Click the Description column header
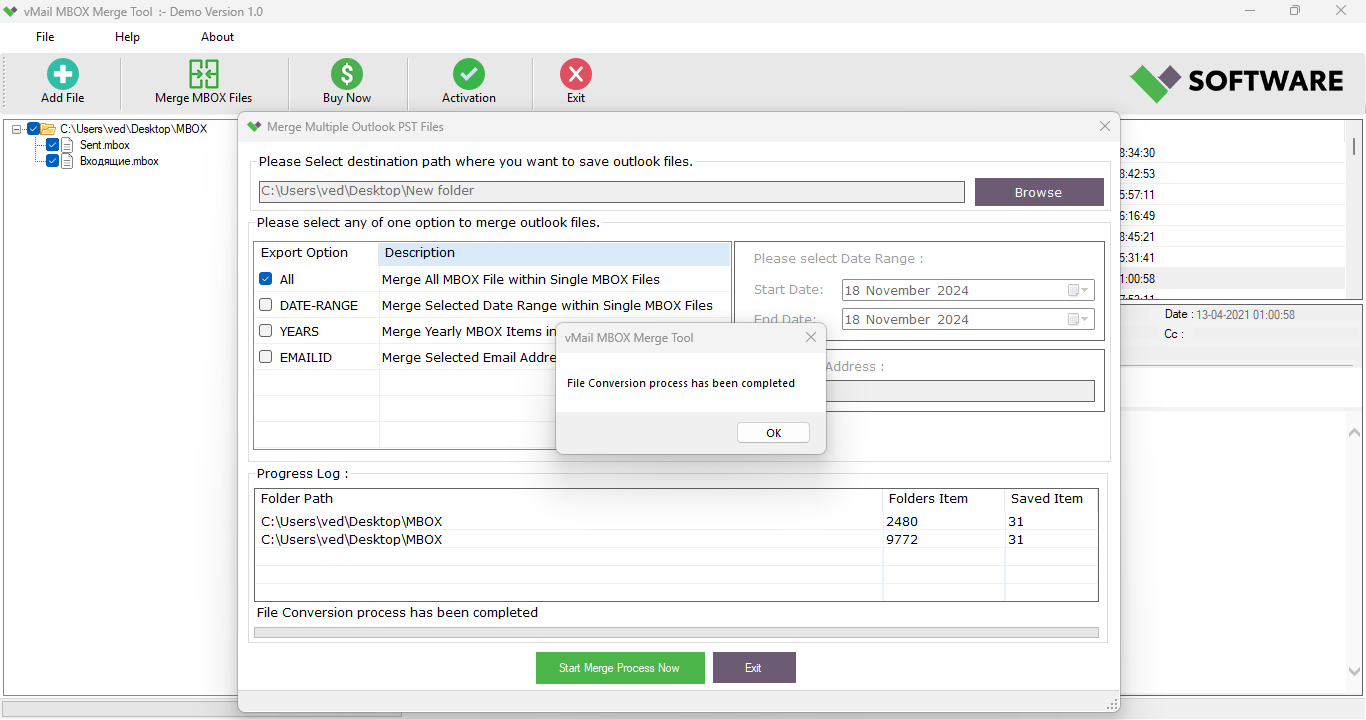1366x720 pixels. 555,253
